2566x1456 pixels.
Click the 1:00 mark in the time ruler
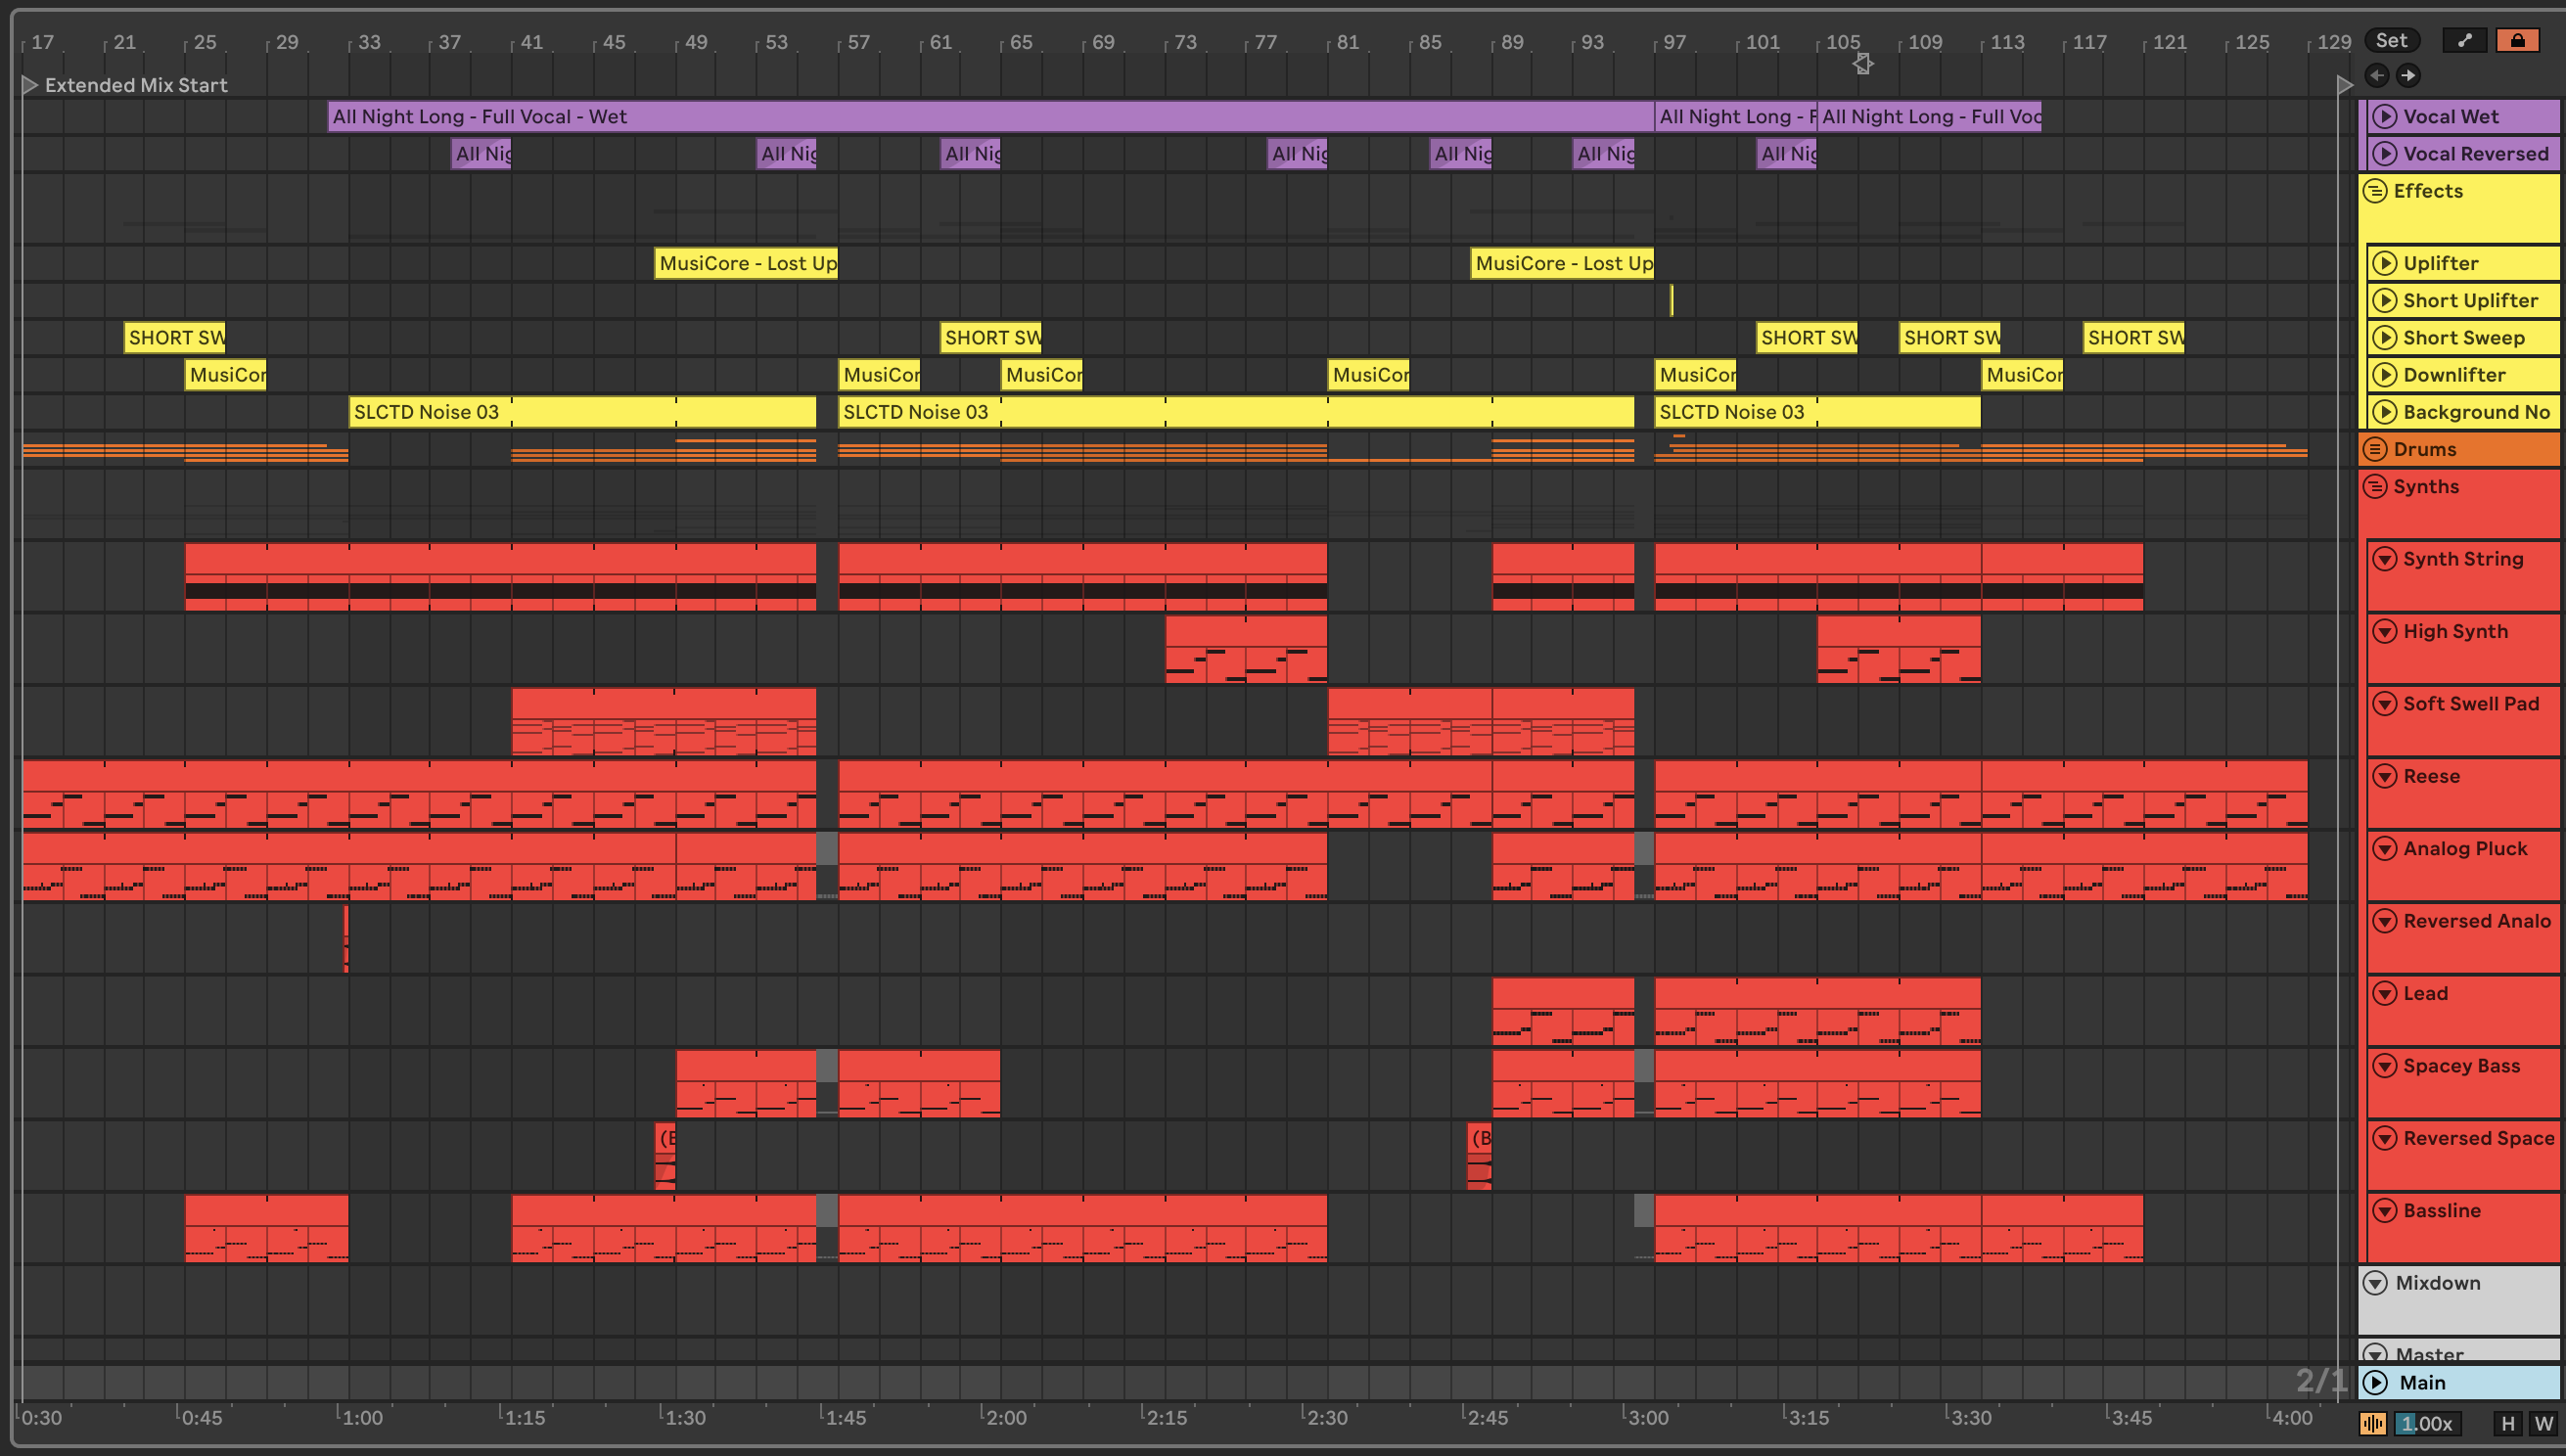coord(362,1417)
